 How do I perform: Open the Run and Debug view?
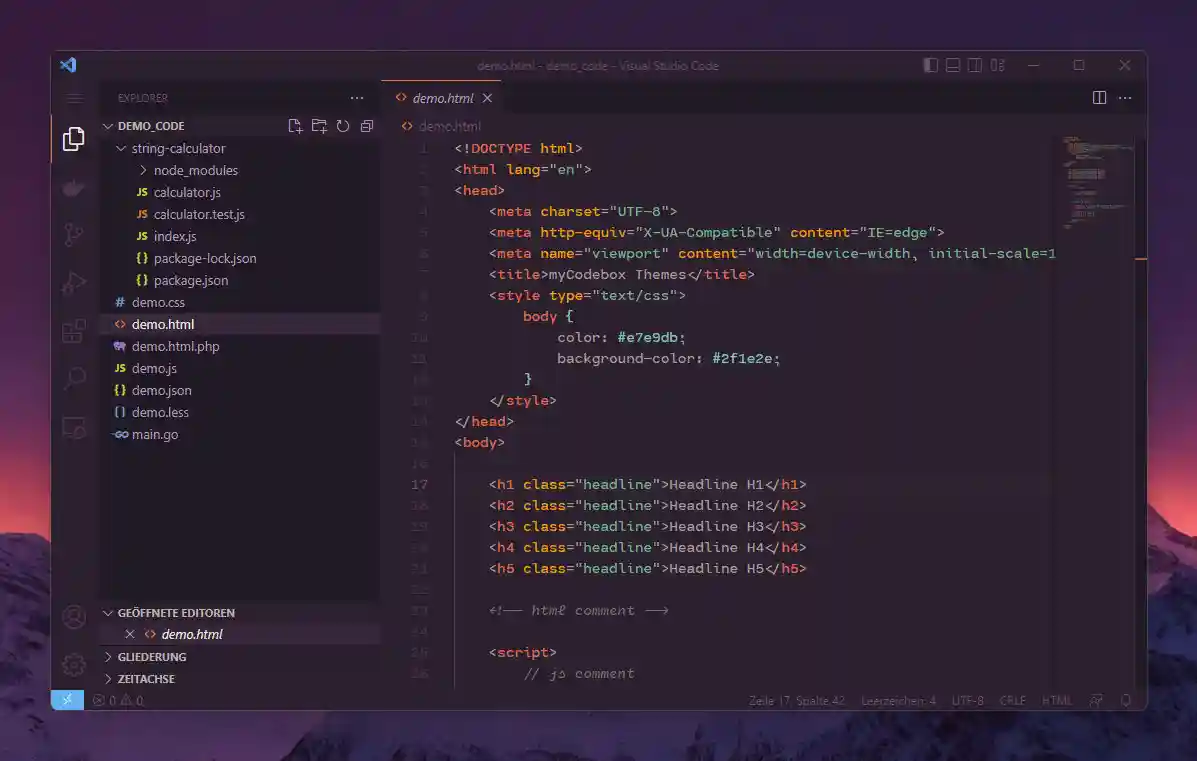(x=74, y=283)
